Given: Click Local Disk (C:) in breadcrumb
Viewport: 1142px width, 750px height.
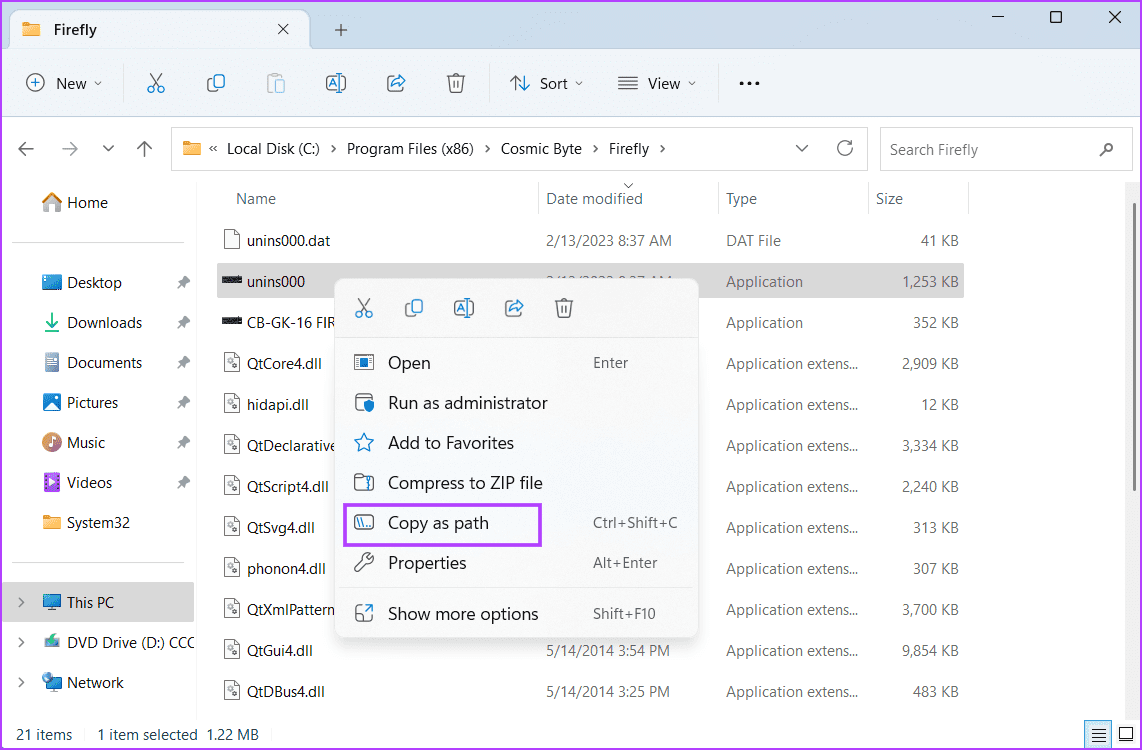Looking at the screenshot, I should [x=273, y=149].
